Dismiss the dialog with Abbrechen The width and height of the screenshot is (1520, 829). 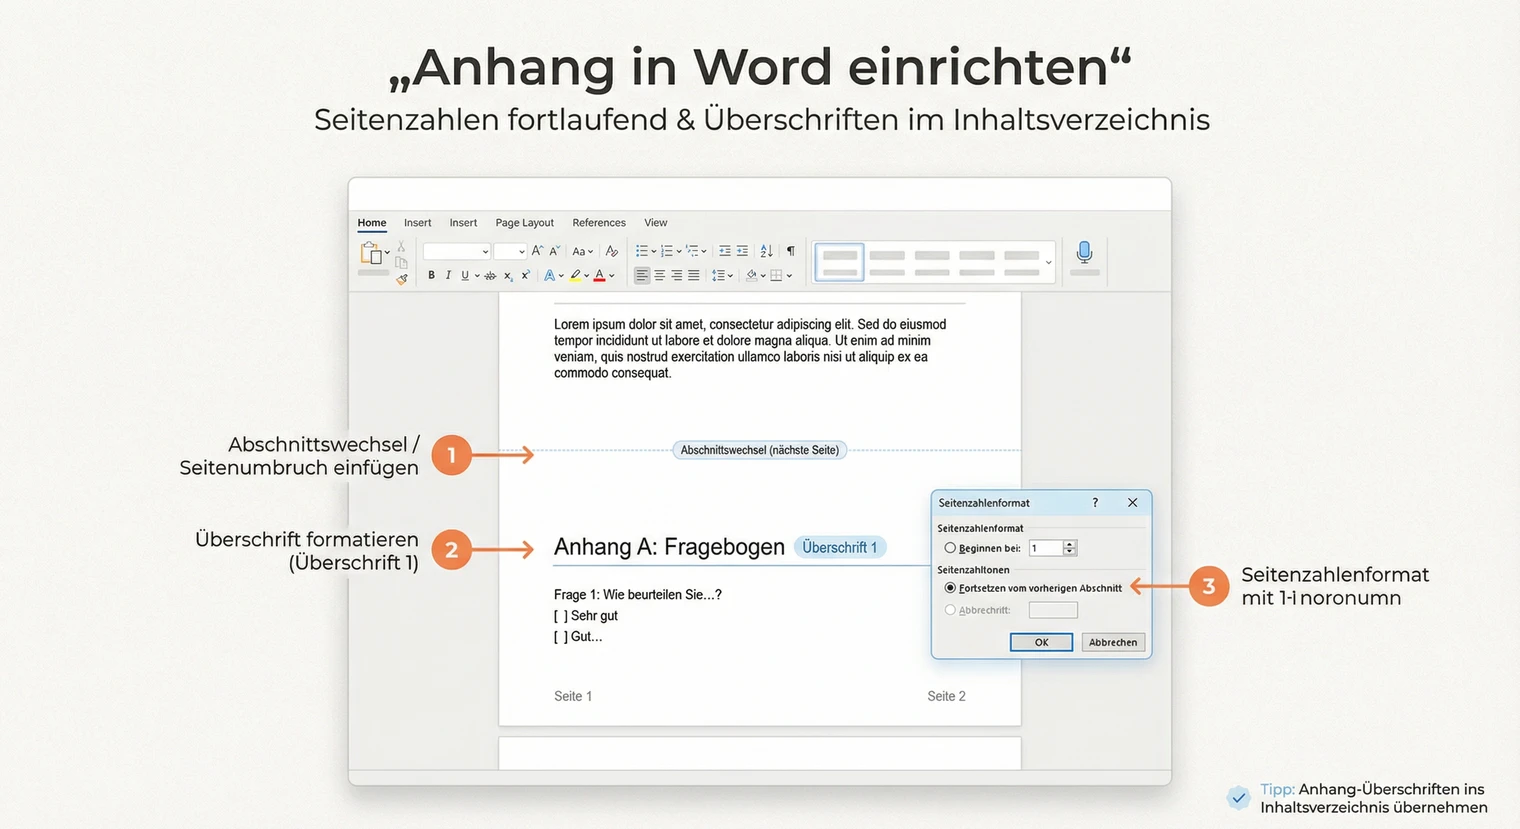pyautogui.click(x=1112, y=641)
